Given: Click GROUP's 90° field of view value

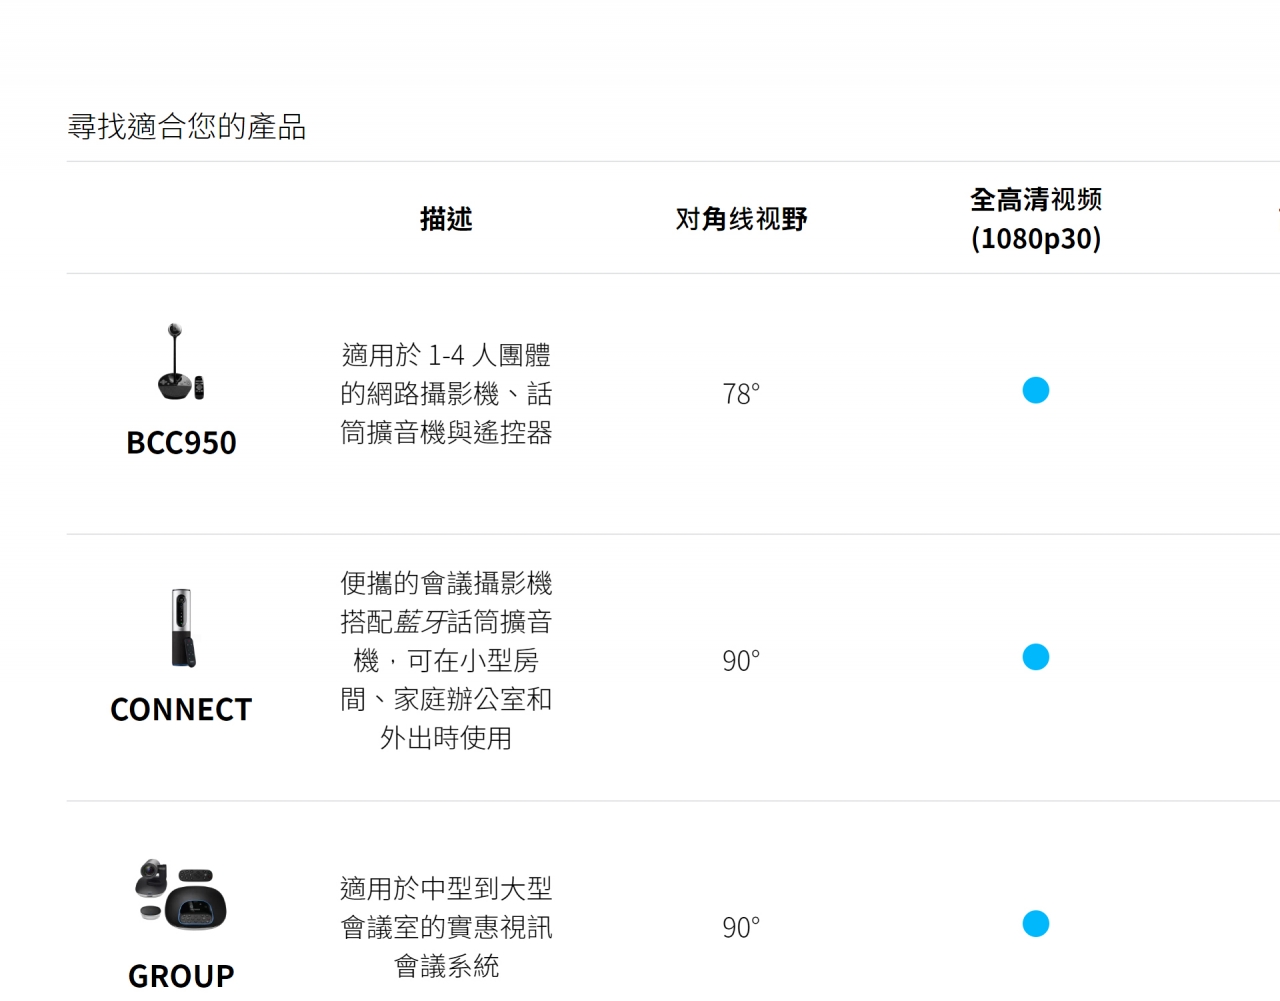Looking at the screenshot, I should click(741, 927).
